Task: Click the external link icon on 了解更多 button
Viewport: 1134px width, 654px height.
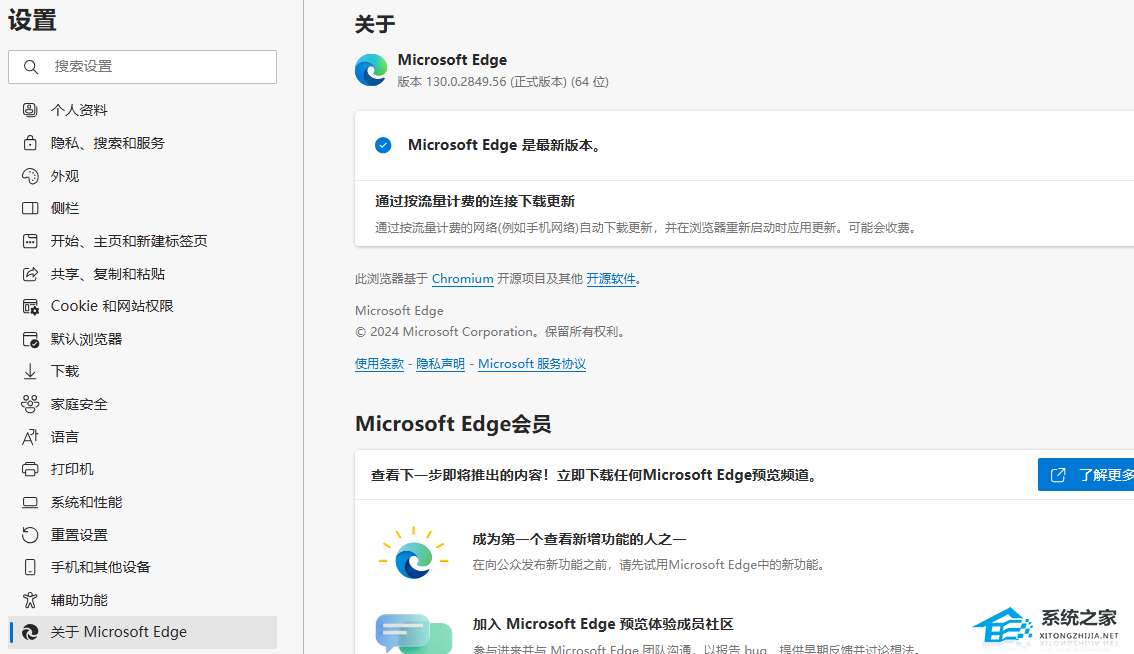Action: [x=1058, y=475]
